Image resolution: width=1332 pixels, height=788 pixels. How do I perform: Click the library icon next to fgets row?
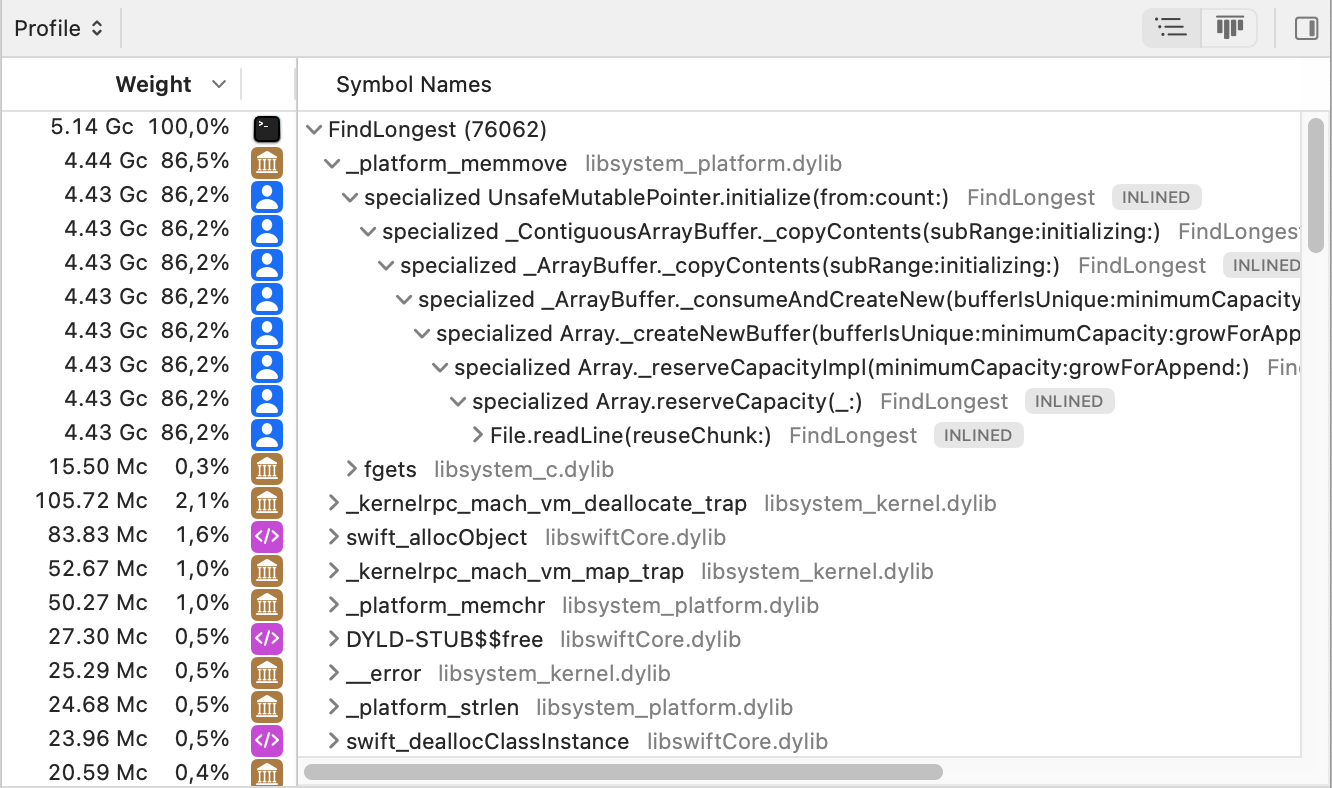266,469
